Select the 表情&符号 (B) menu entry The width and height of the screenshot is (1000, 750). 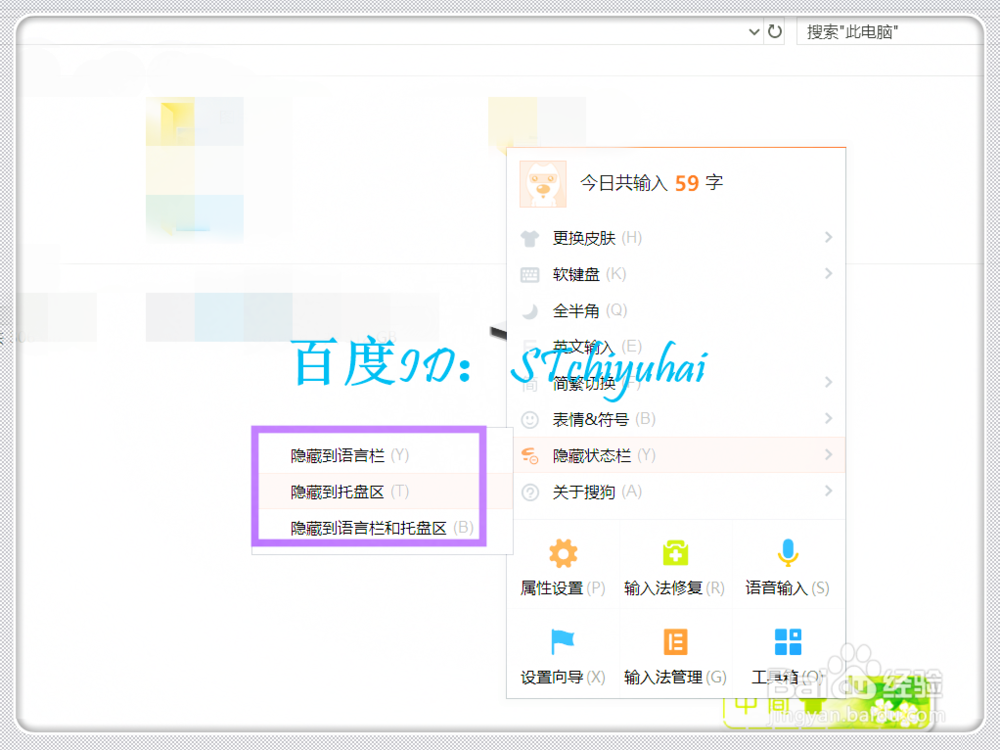[x=676, y=419]
